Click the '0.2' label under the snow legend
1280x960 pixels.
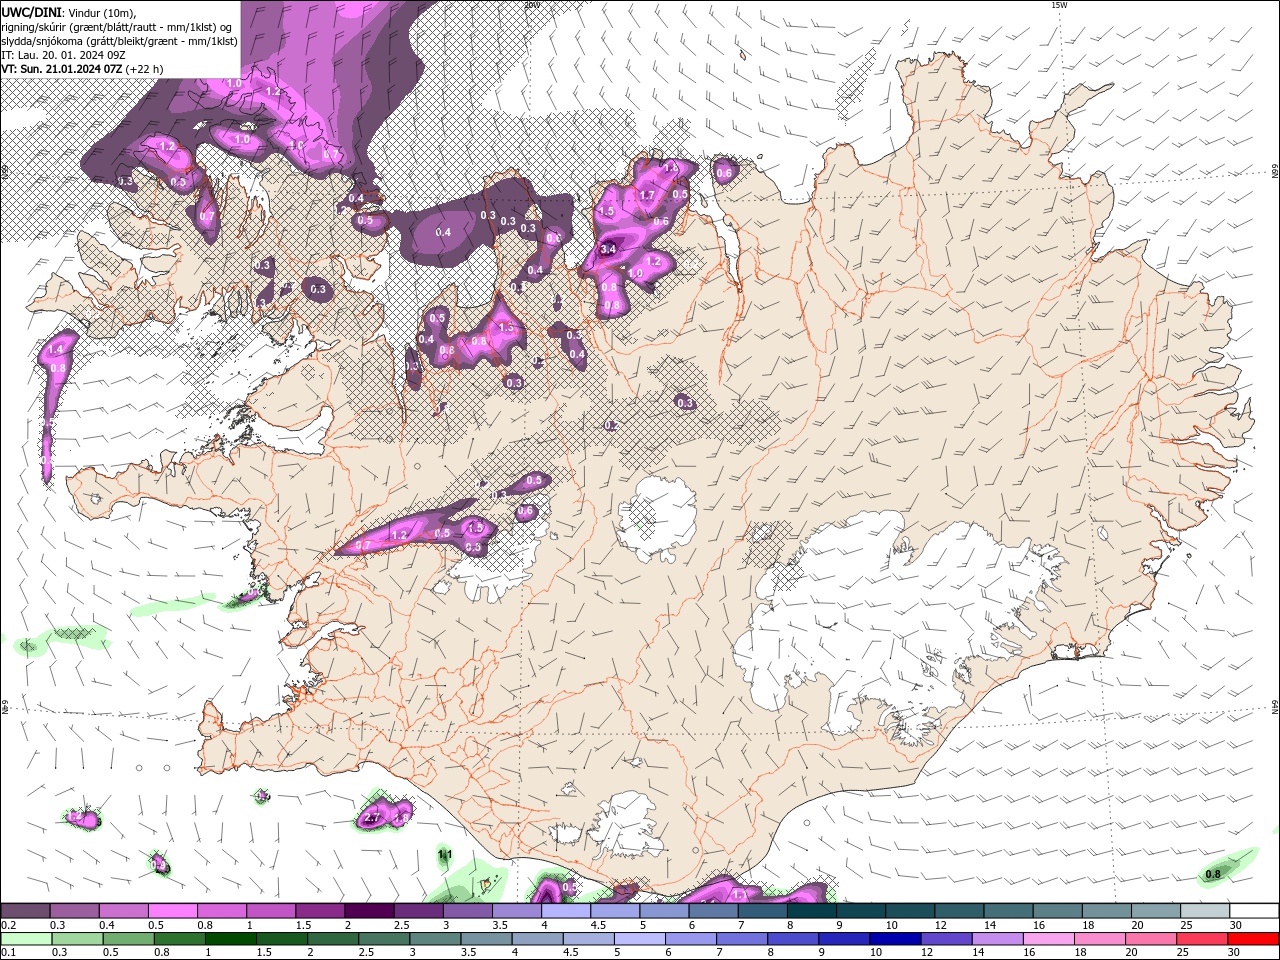[8, 925]
